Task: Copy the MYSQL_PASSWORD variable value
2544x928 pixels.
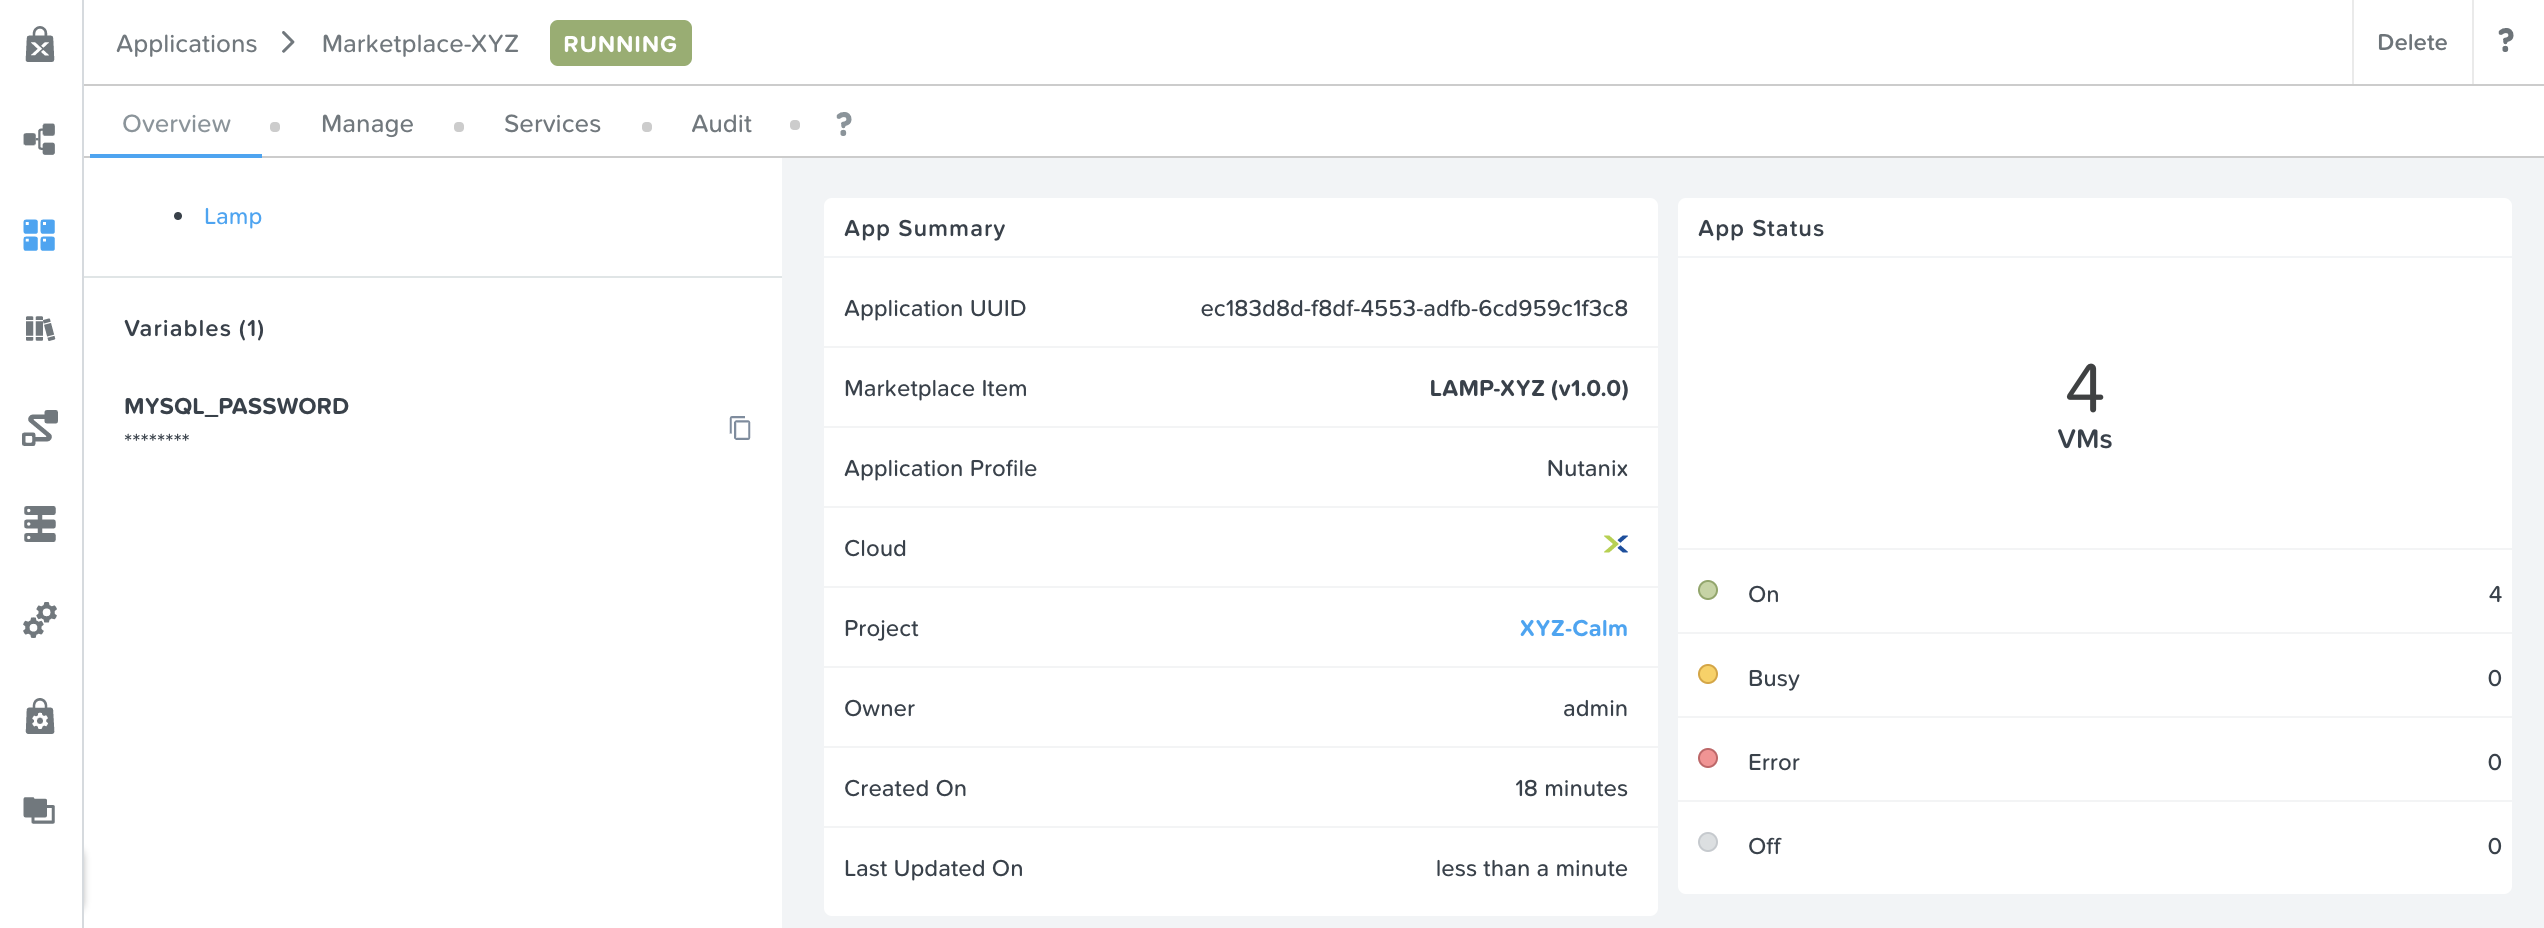Action: click(x=740, y=428)
